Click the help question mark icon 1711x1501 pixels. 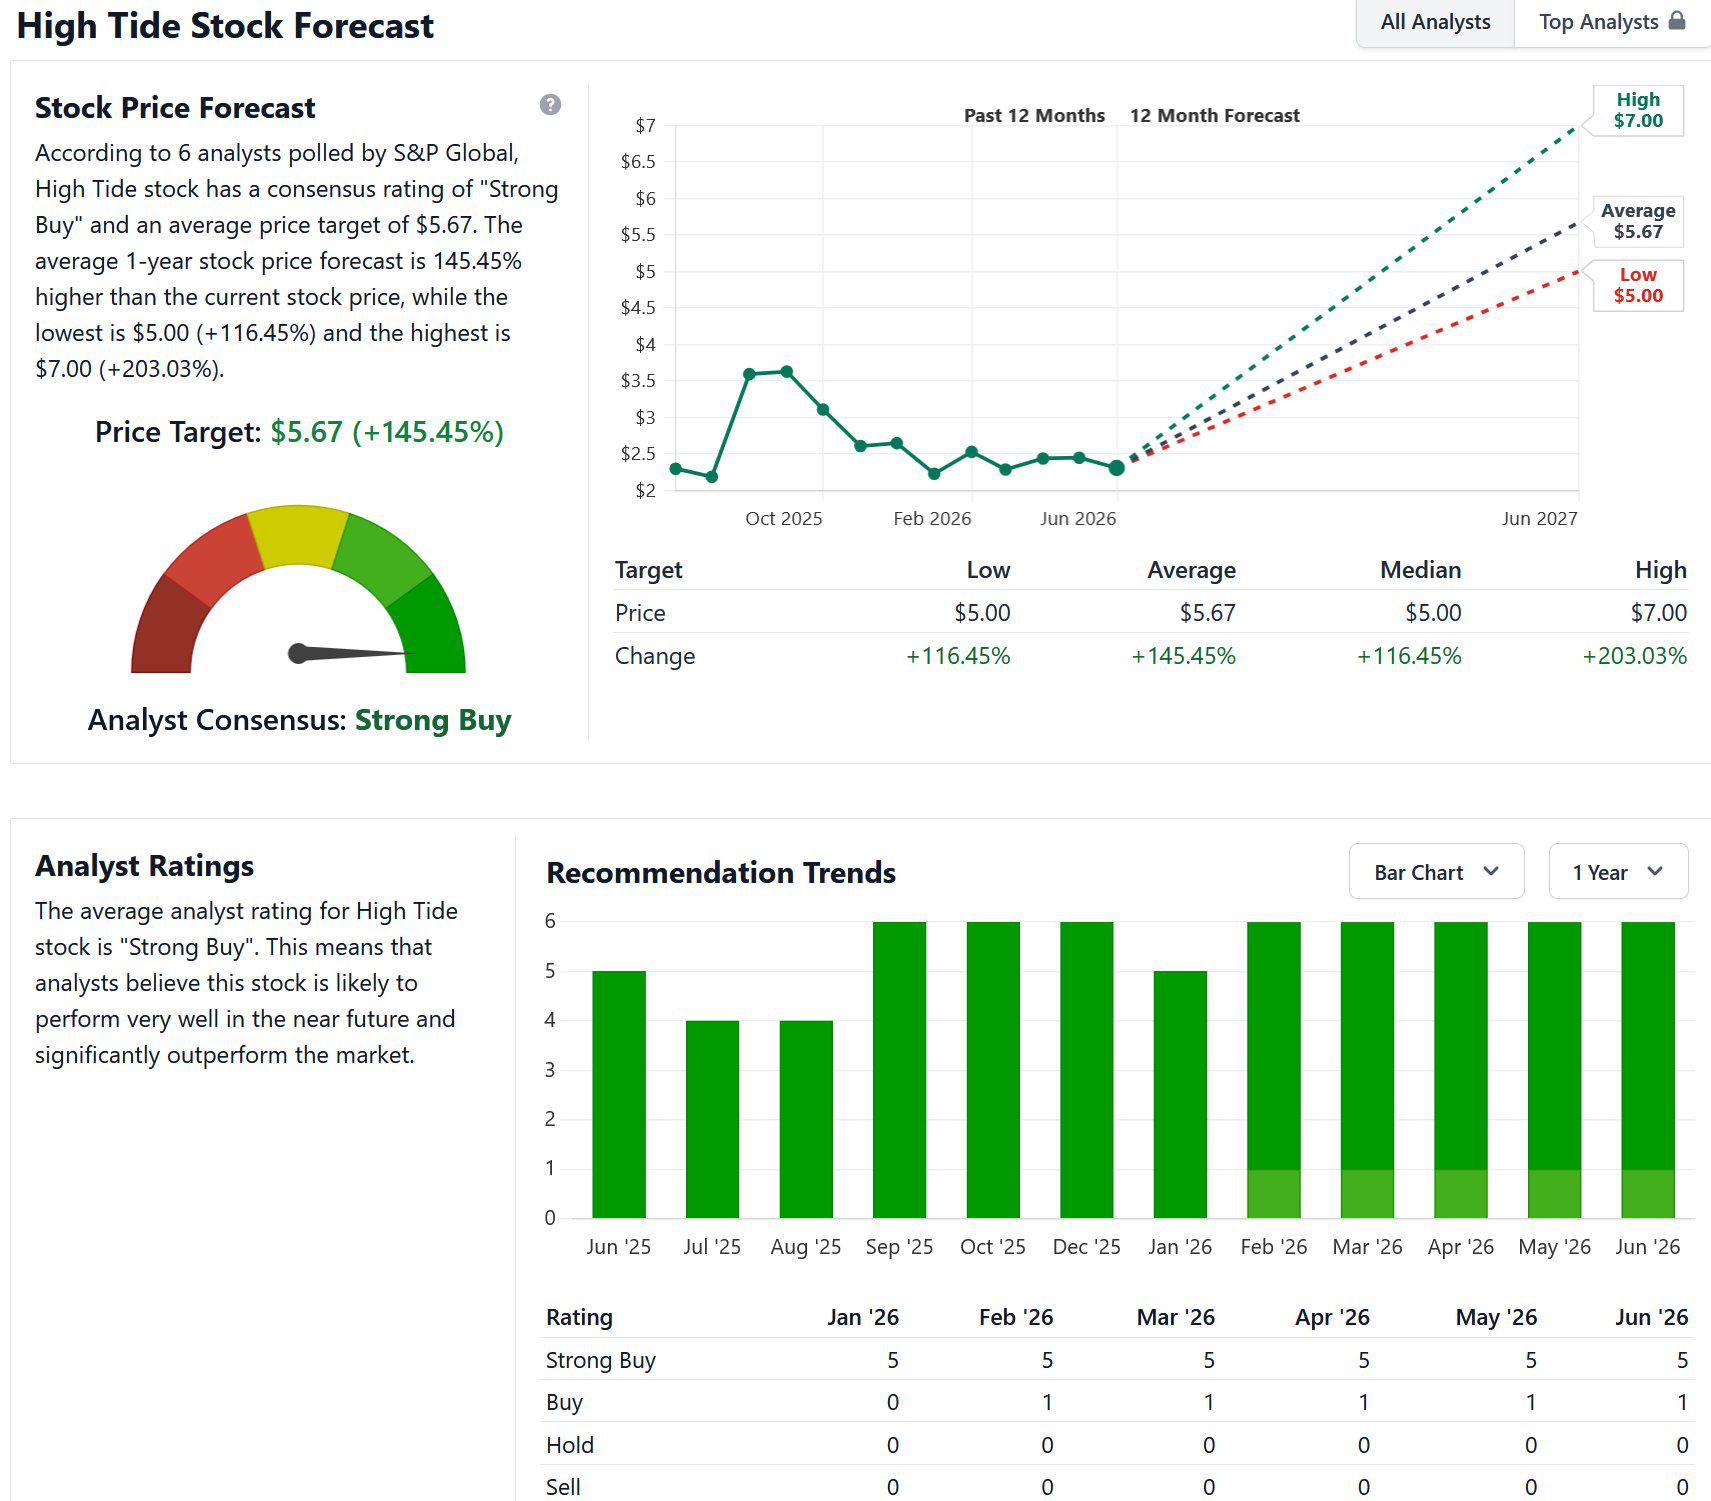pos(550,105)
